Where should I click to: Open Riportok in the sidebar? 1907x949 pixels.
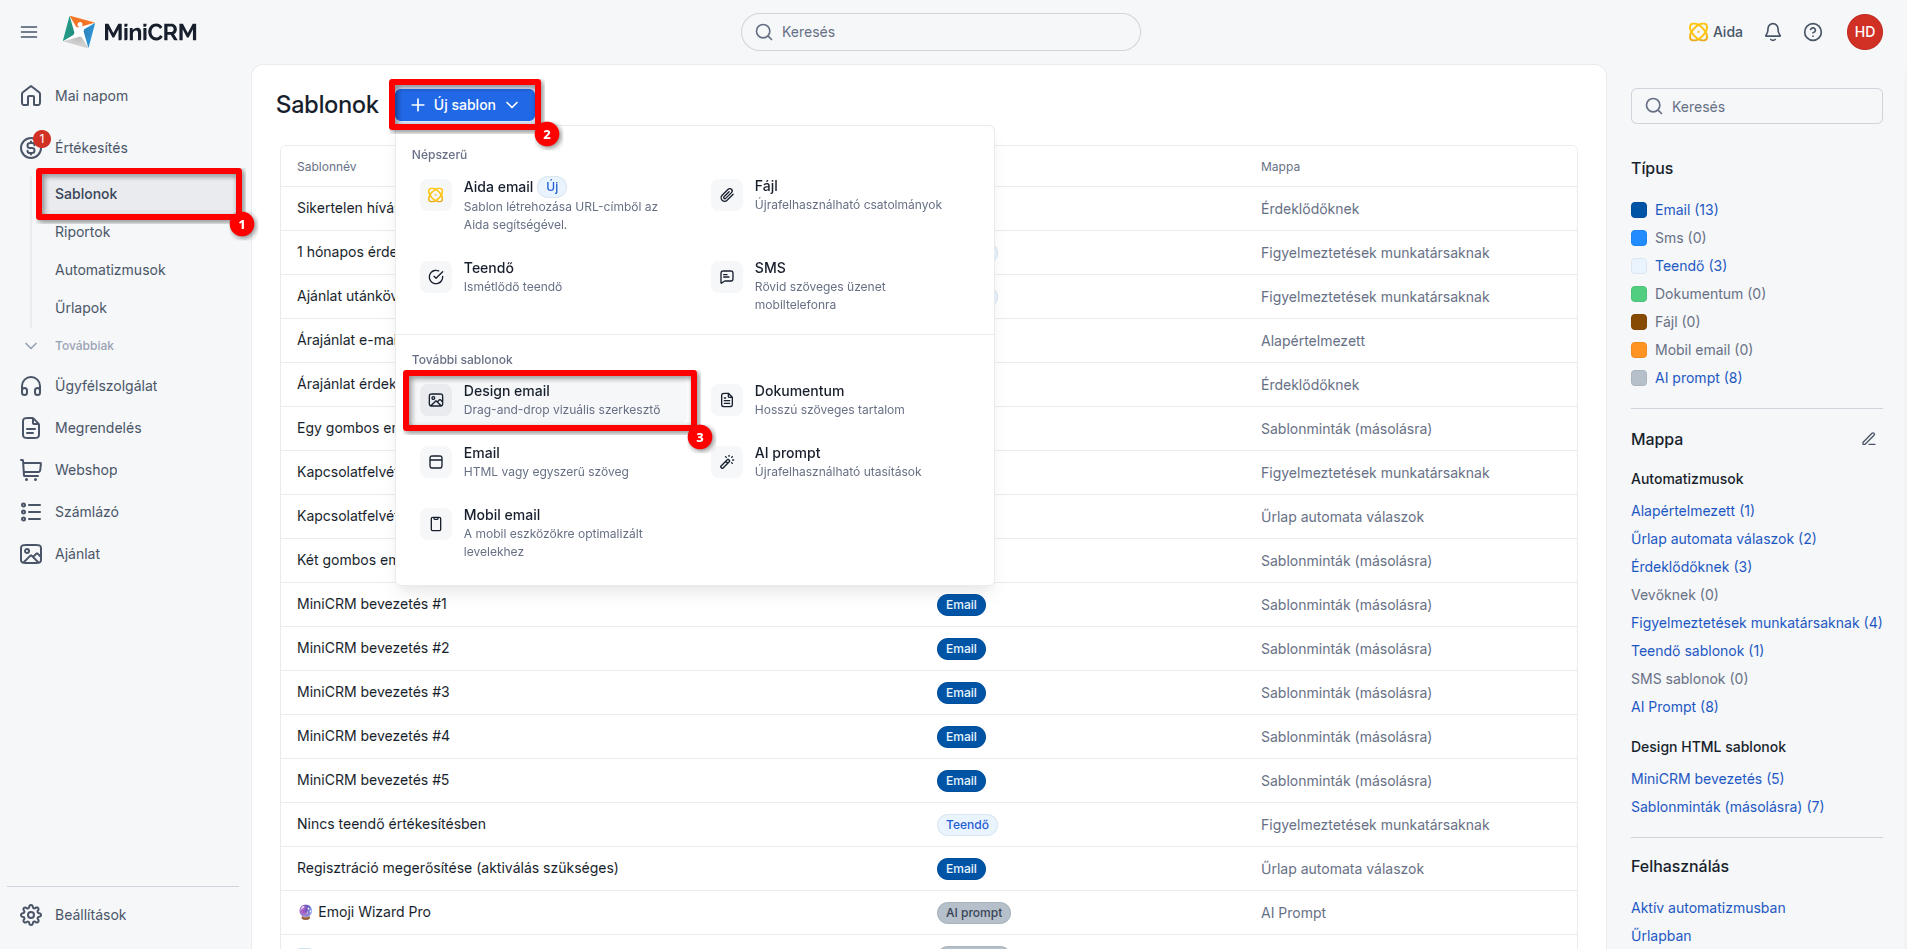pyautogui.click(x=82, y=232)
